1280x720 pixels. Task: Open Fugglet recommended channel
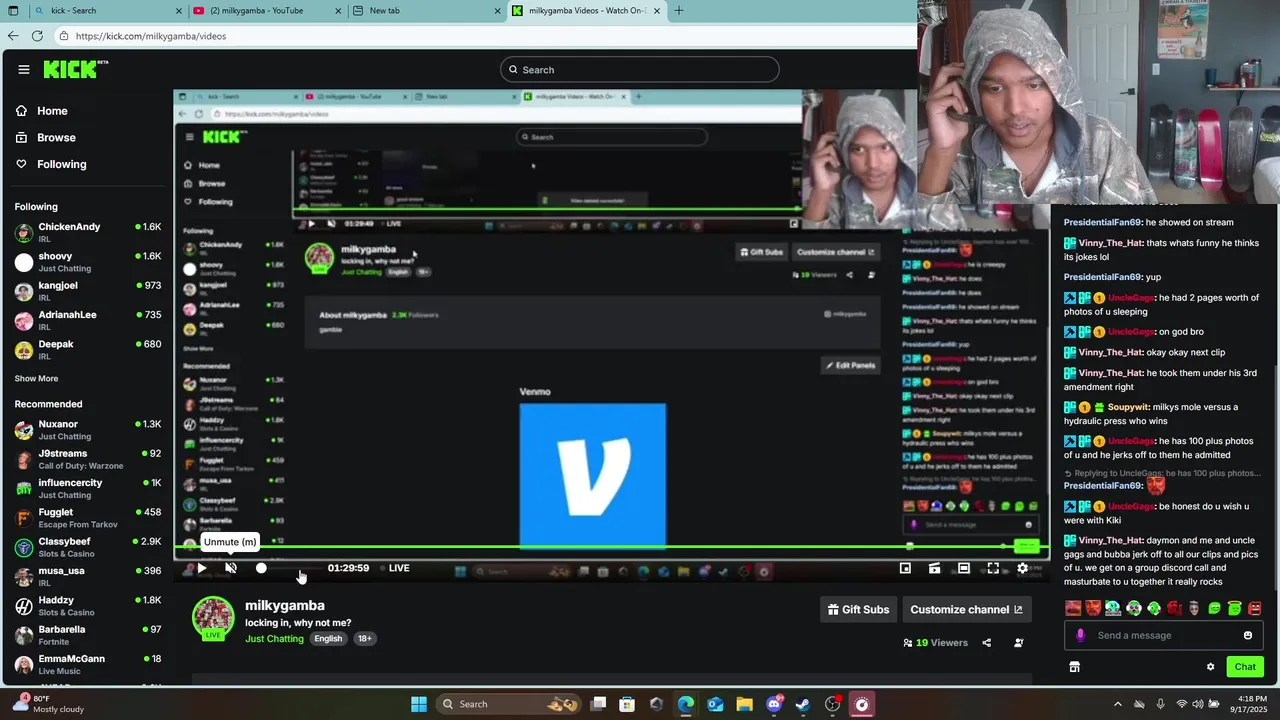click(x=88, y=518)
